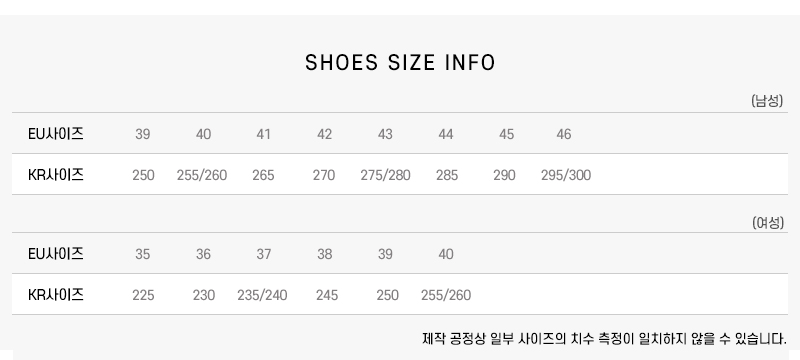This screenshot has height=360, width=800.
Task: Click men's KR size 275/280 value
Action: click(385, 175)
